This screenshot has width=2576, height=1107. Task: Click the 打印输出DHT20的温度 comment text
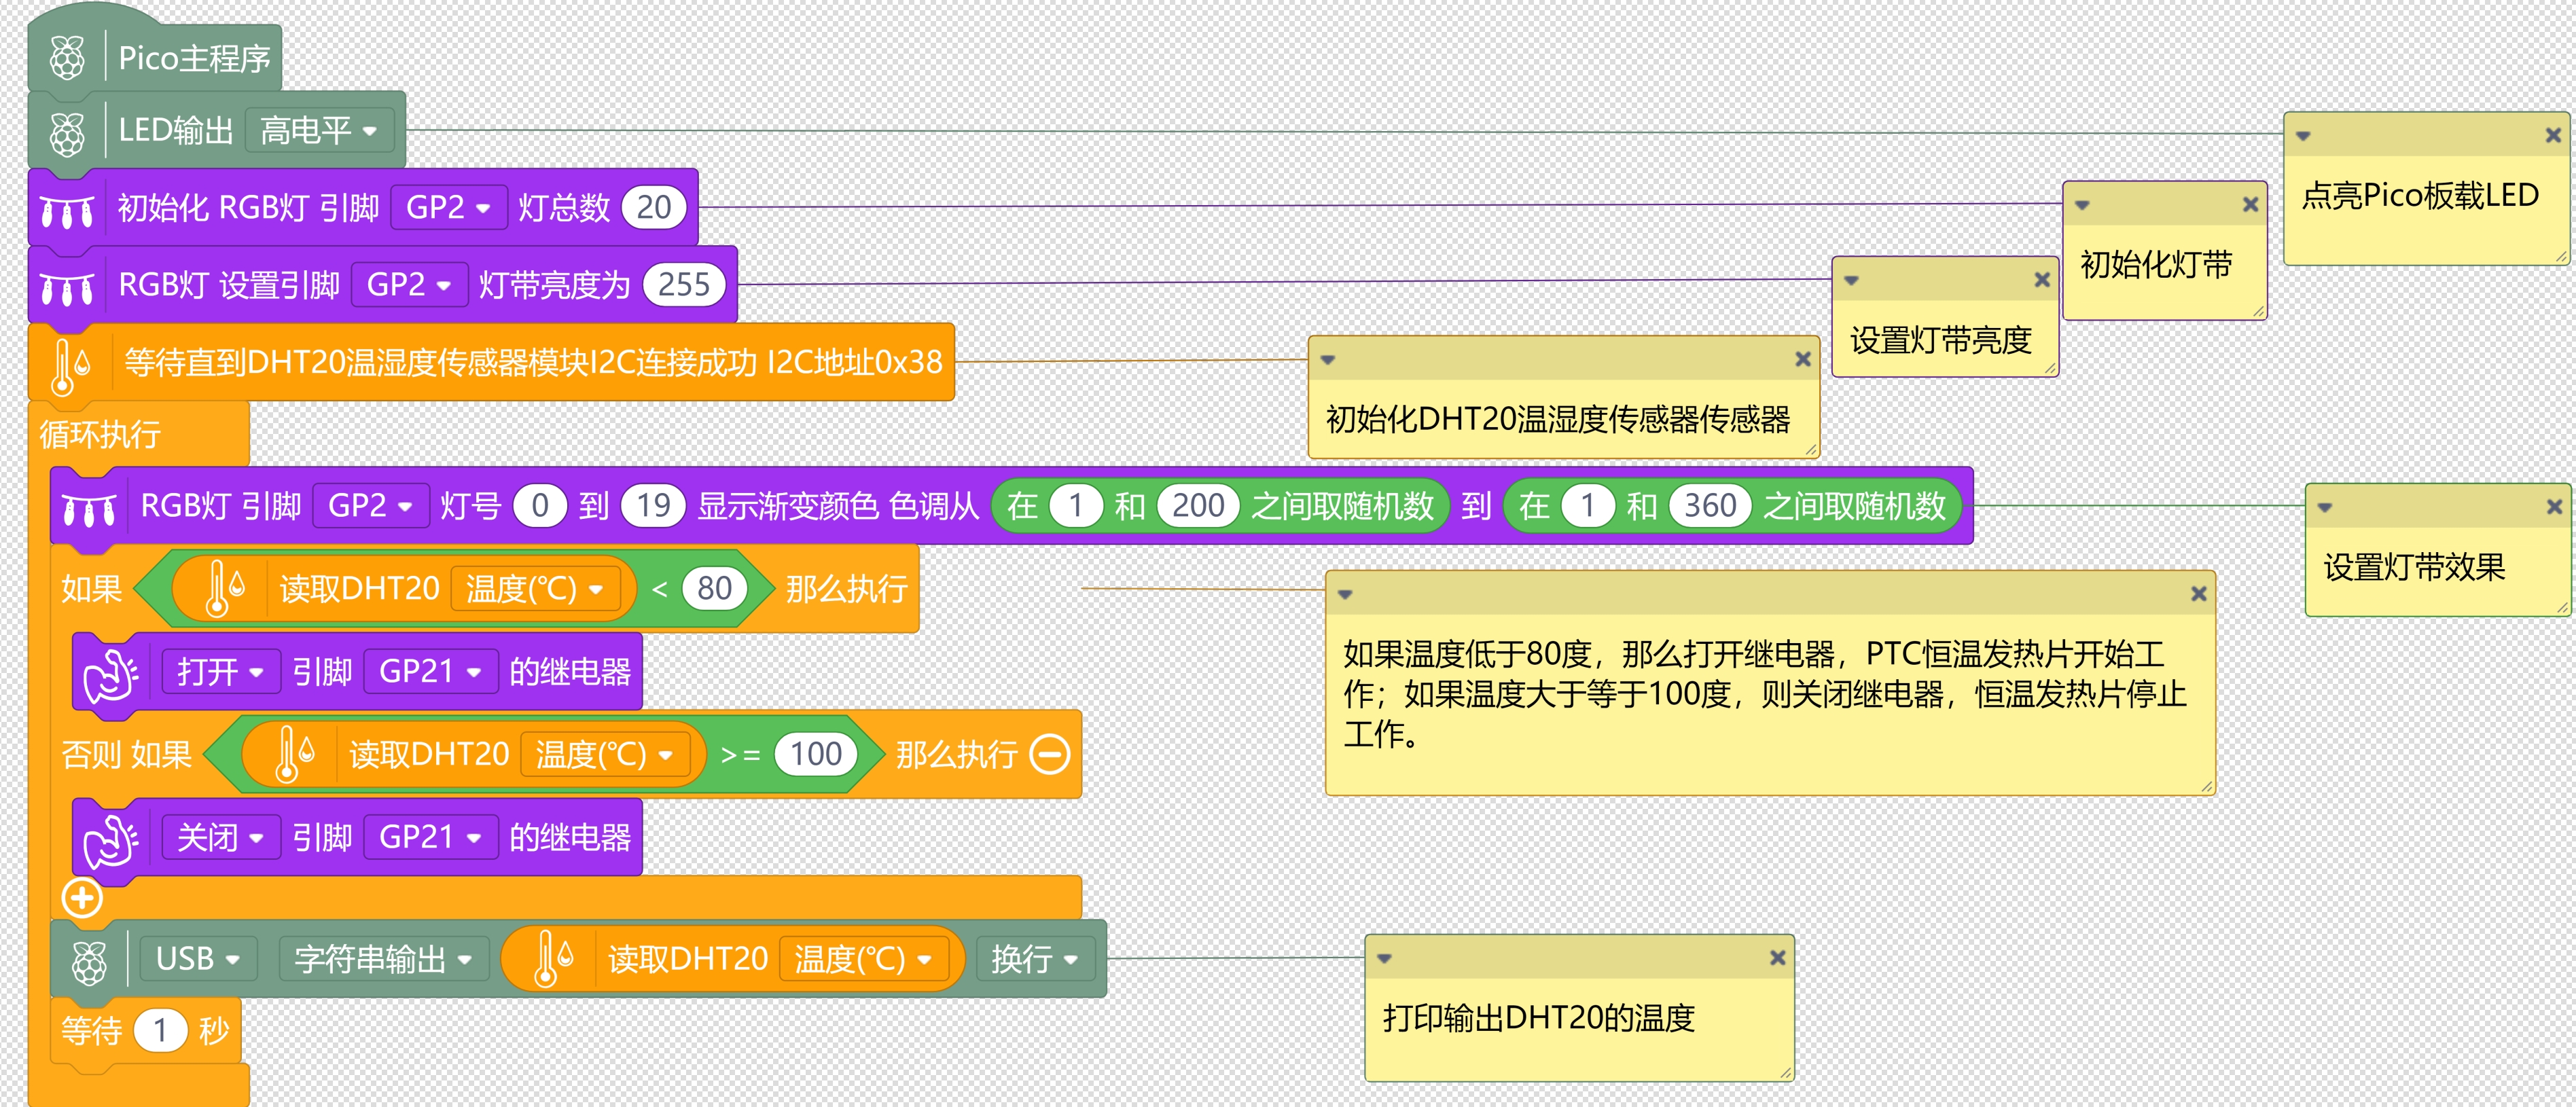click(1539, 1018)
